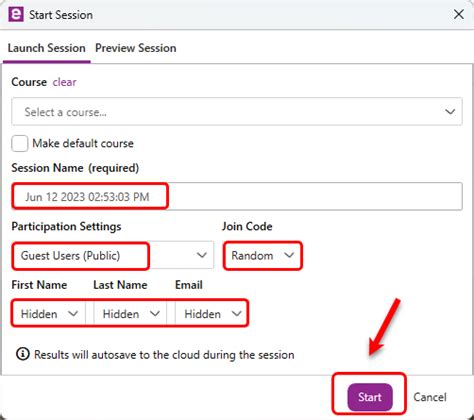Close the Start Session dialog
474x420 pixels.
pyautogui.click(x=459, y=14)
